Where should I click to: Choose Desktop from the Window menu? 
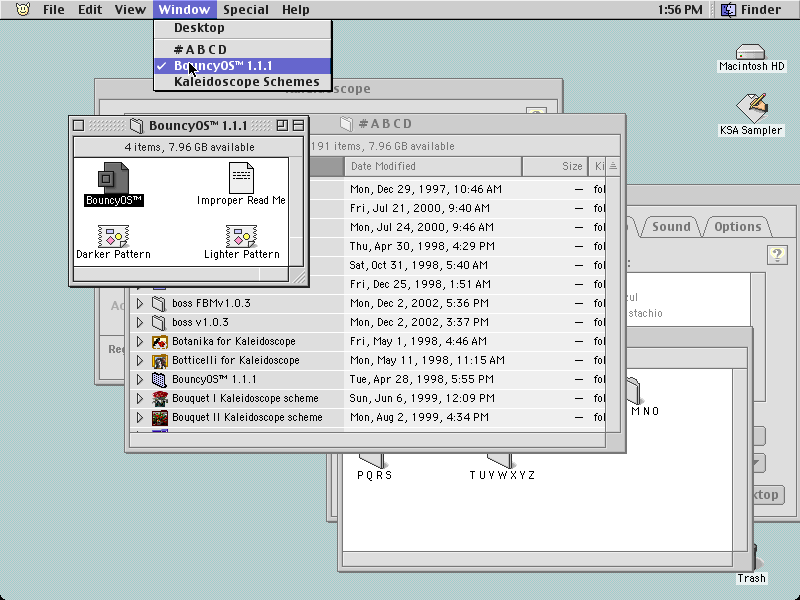(243, 28)
